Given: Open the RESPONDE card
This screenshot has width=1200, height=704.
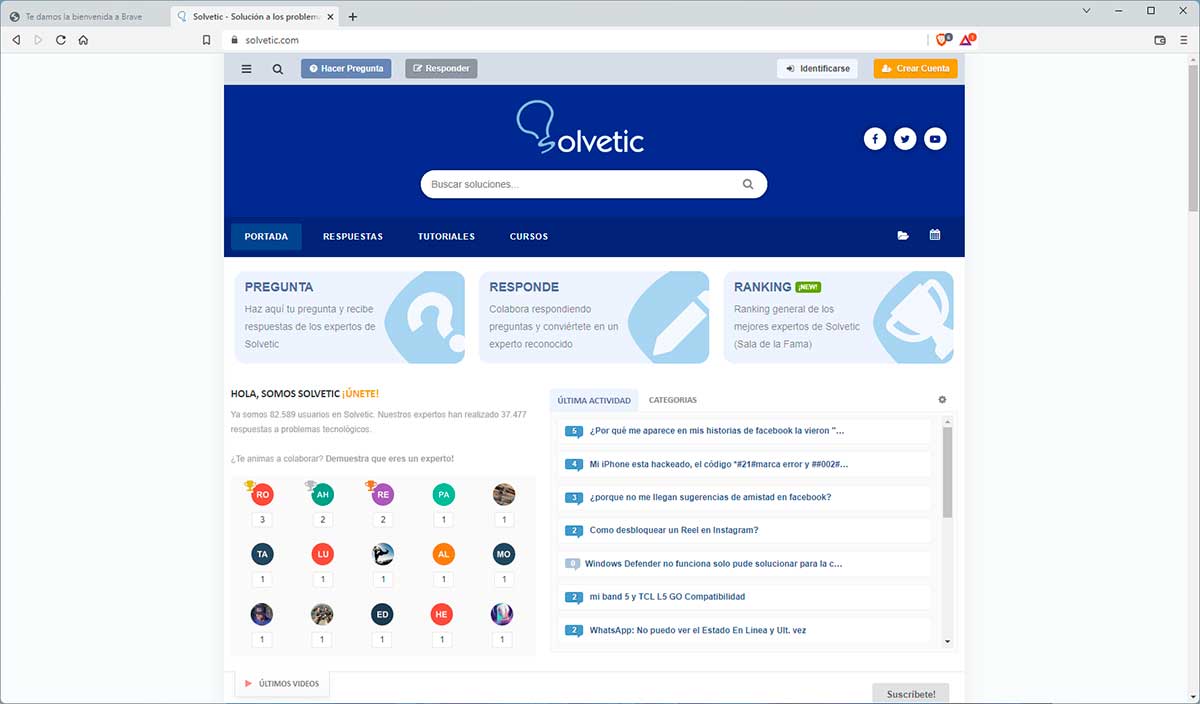Looking at the screenshot, I should coord(594,317).
